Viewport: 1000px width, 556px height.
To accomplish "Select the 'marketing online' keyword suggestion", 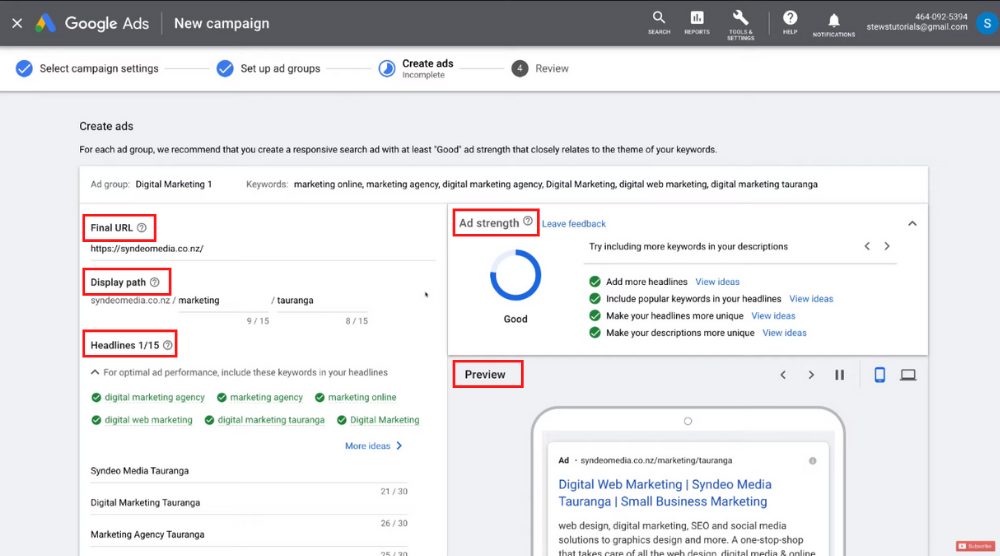I will [x=355, y=397].
